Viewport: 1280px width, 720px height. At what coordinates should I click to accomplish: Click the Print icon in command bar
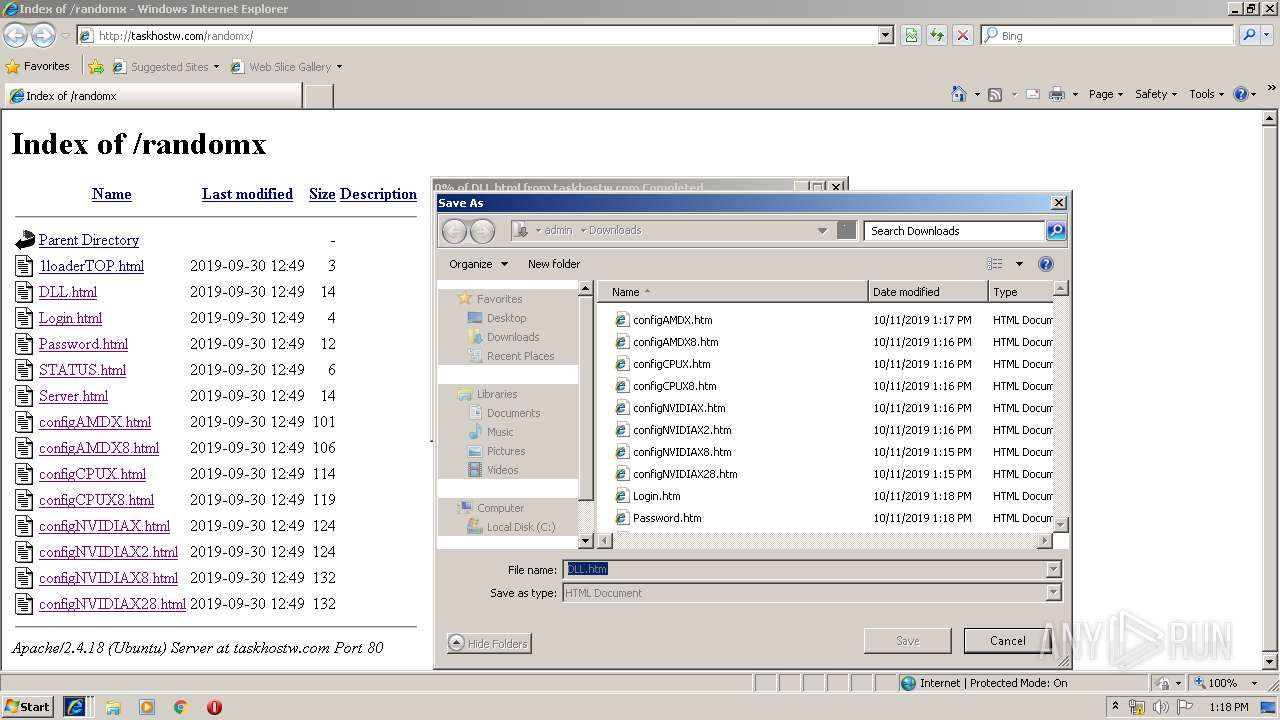point(1057,94)
